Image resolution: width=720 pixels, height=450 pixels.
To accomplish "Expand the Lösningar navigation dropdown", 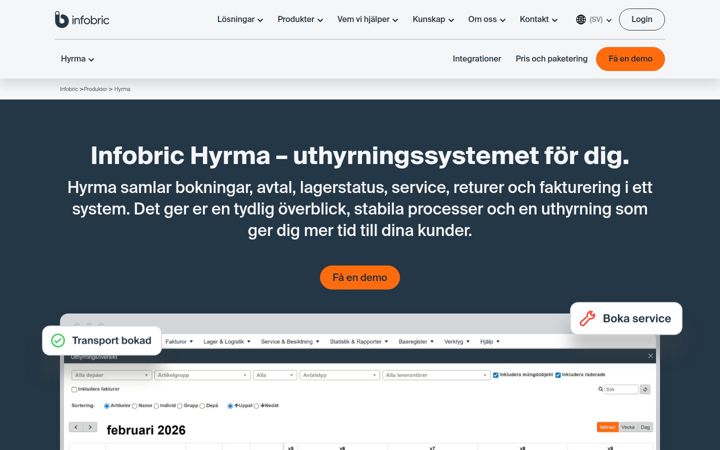I will tap(240, 19).
